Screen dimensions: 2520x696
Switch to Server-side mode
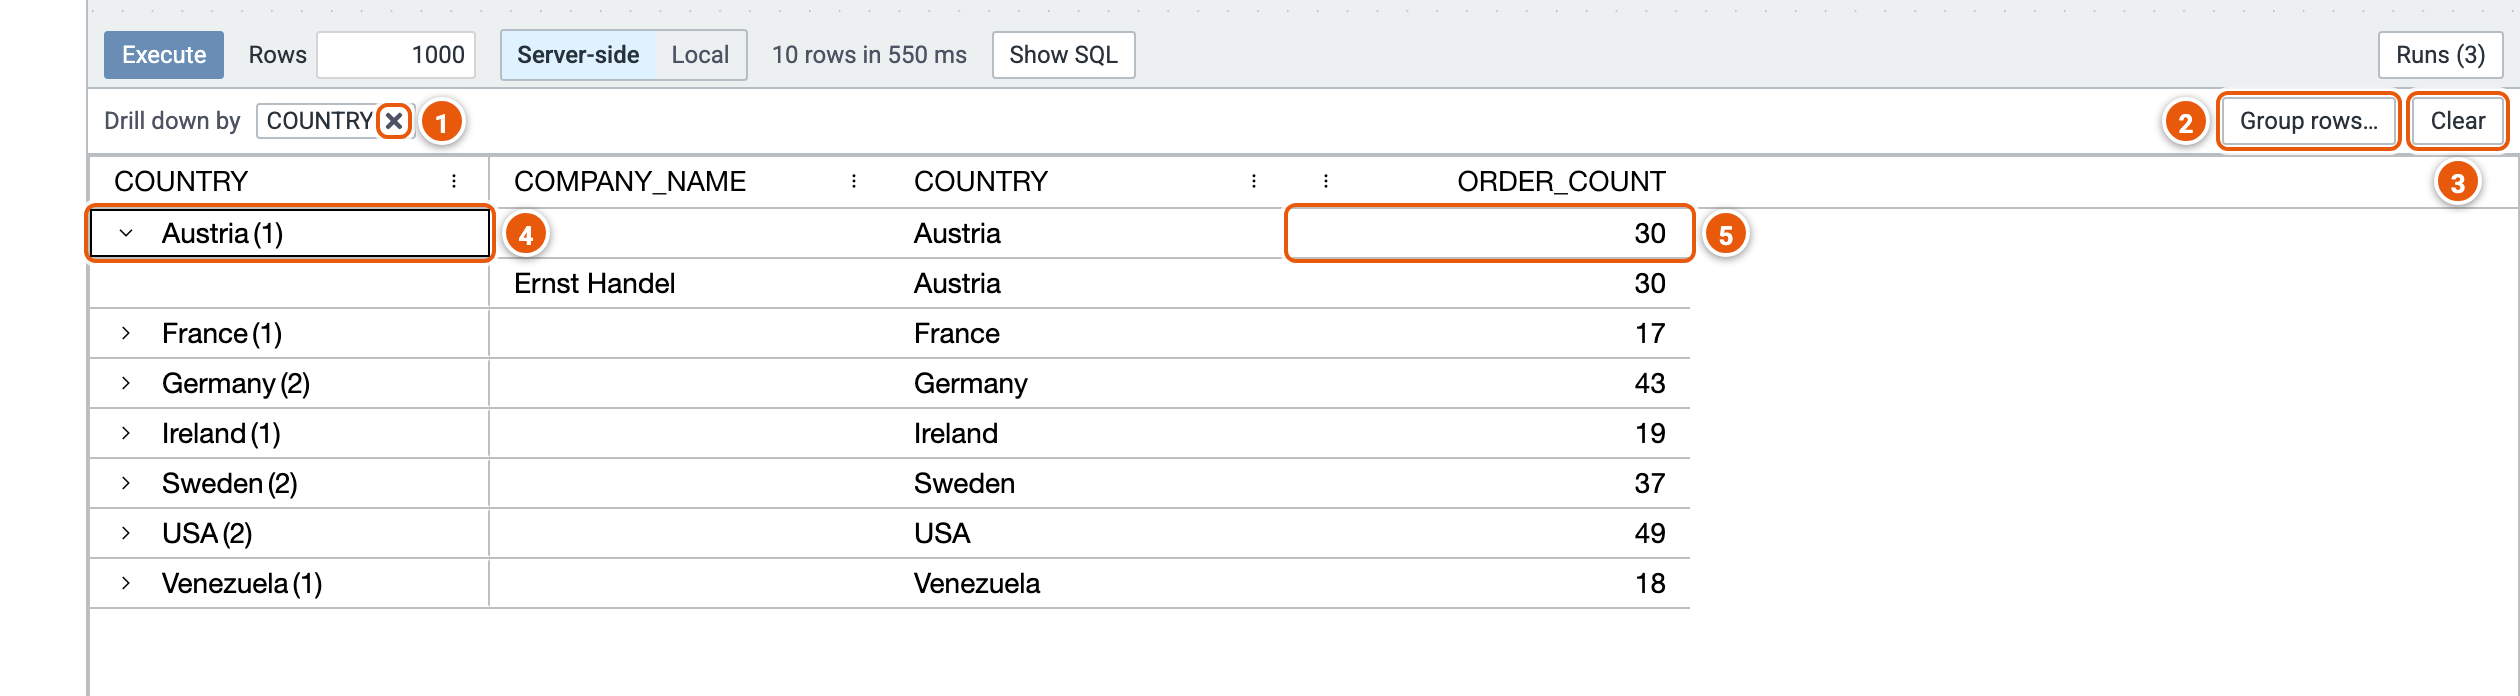pos(578,55)
